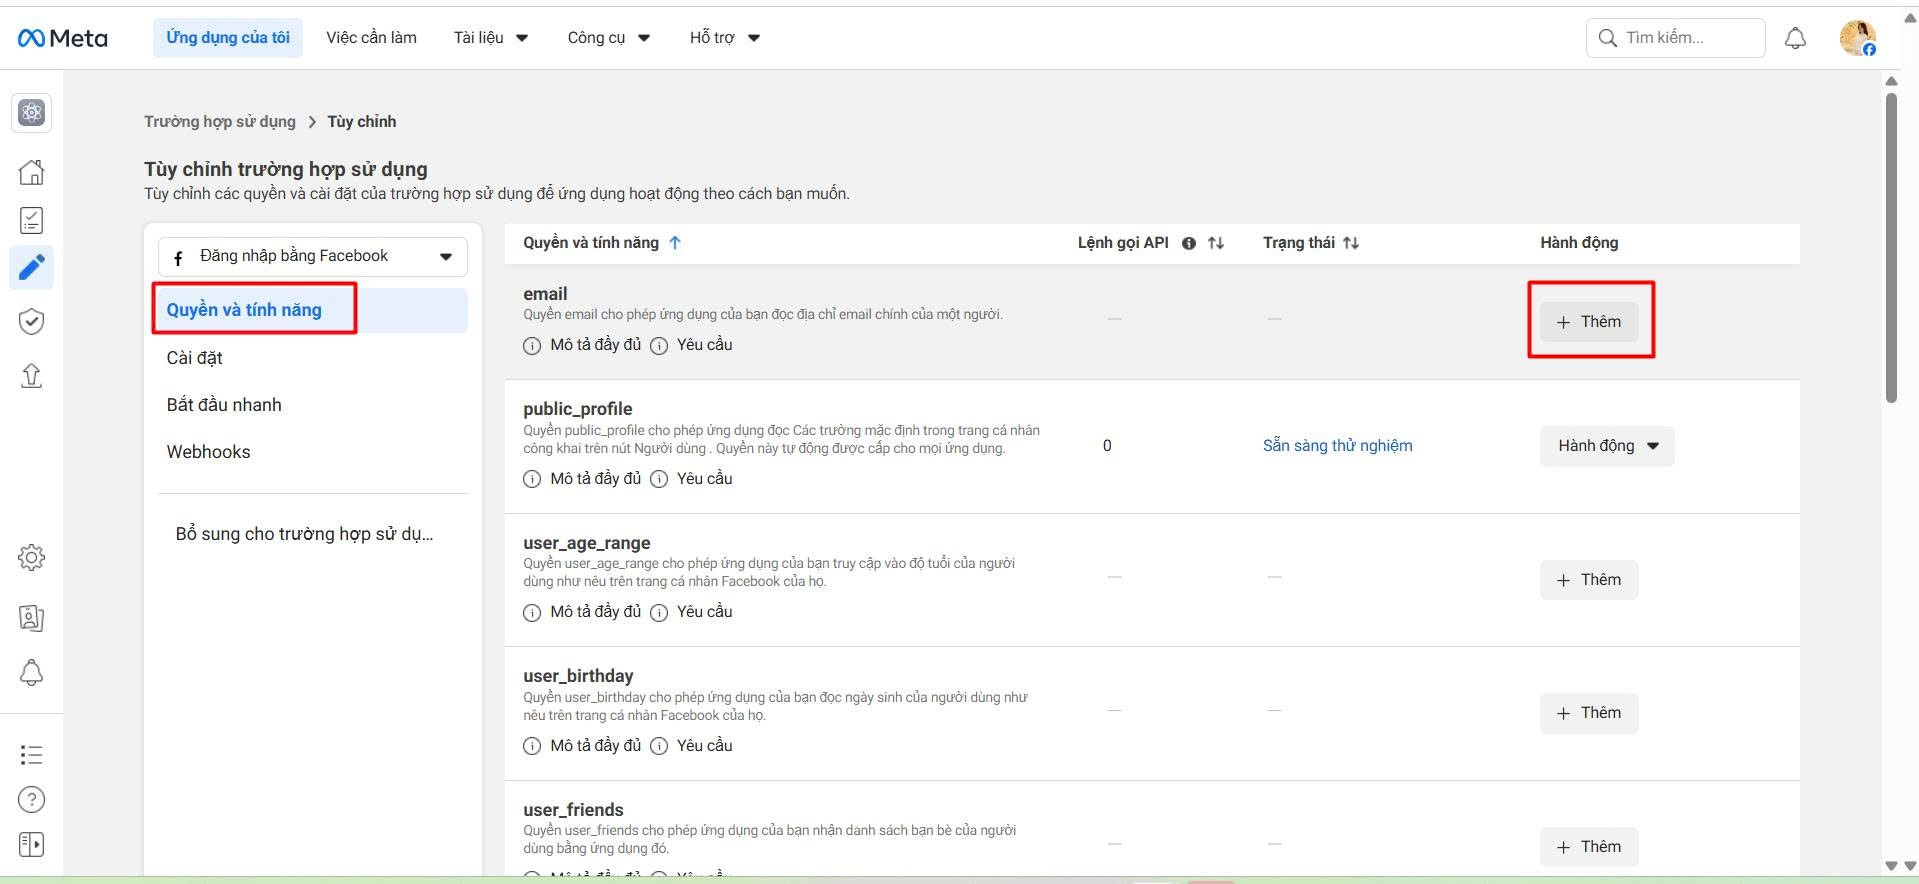Select Cài đặt in the left panel

[x=195, y=358]
